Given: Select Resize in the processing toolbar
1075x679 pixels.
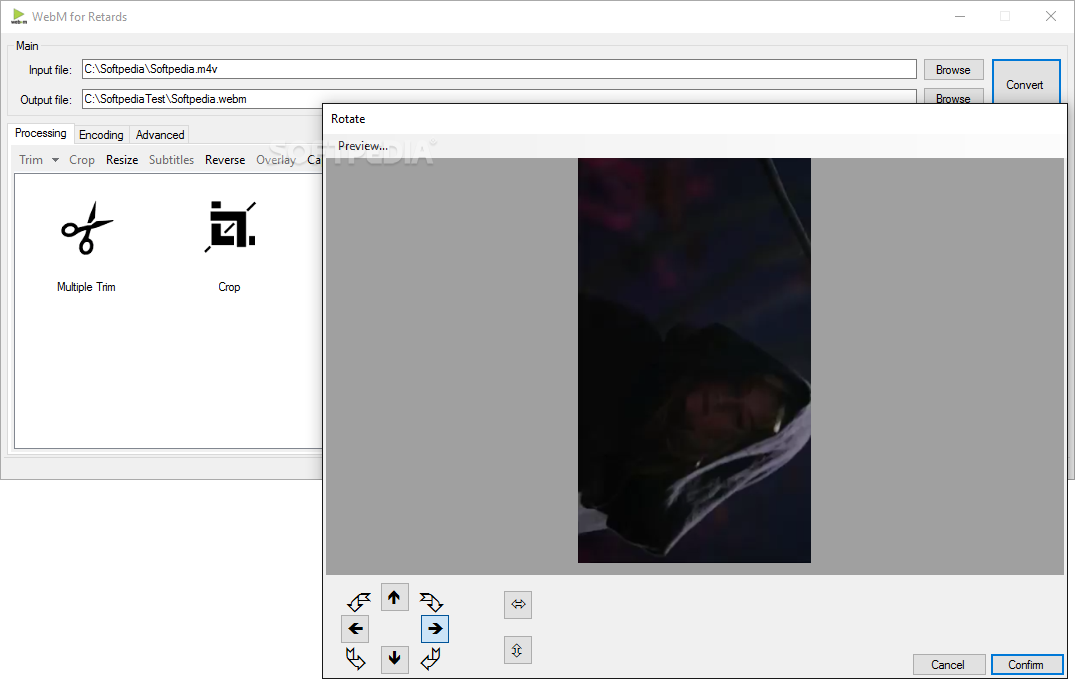Looking at the screenshot, I should click(122, 160).
